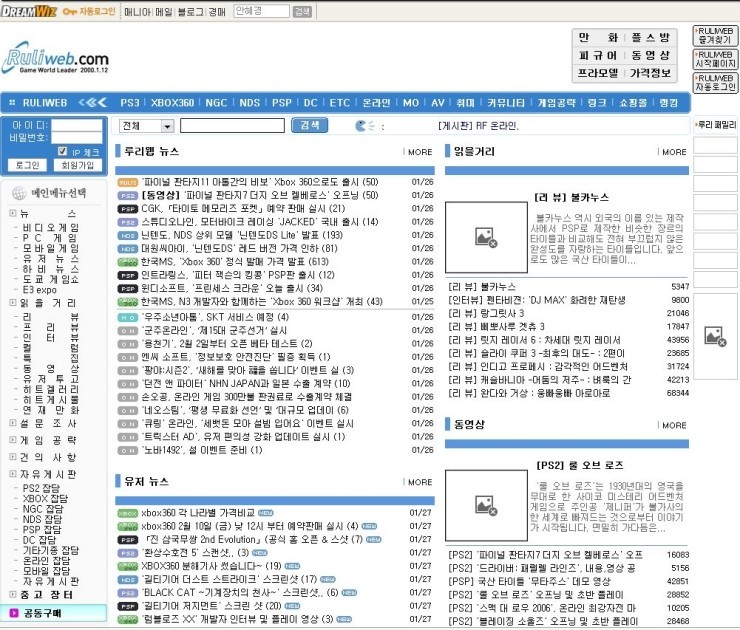Focus the main site search text box
Image resolution: width=740 pixels, height=630 pixels.
pos(233,126)
